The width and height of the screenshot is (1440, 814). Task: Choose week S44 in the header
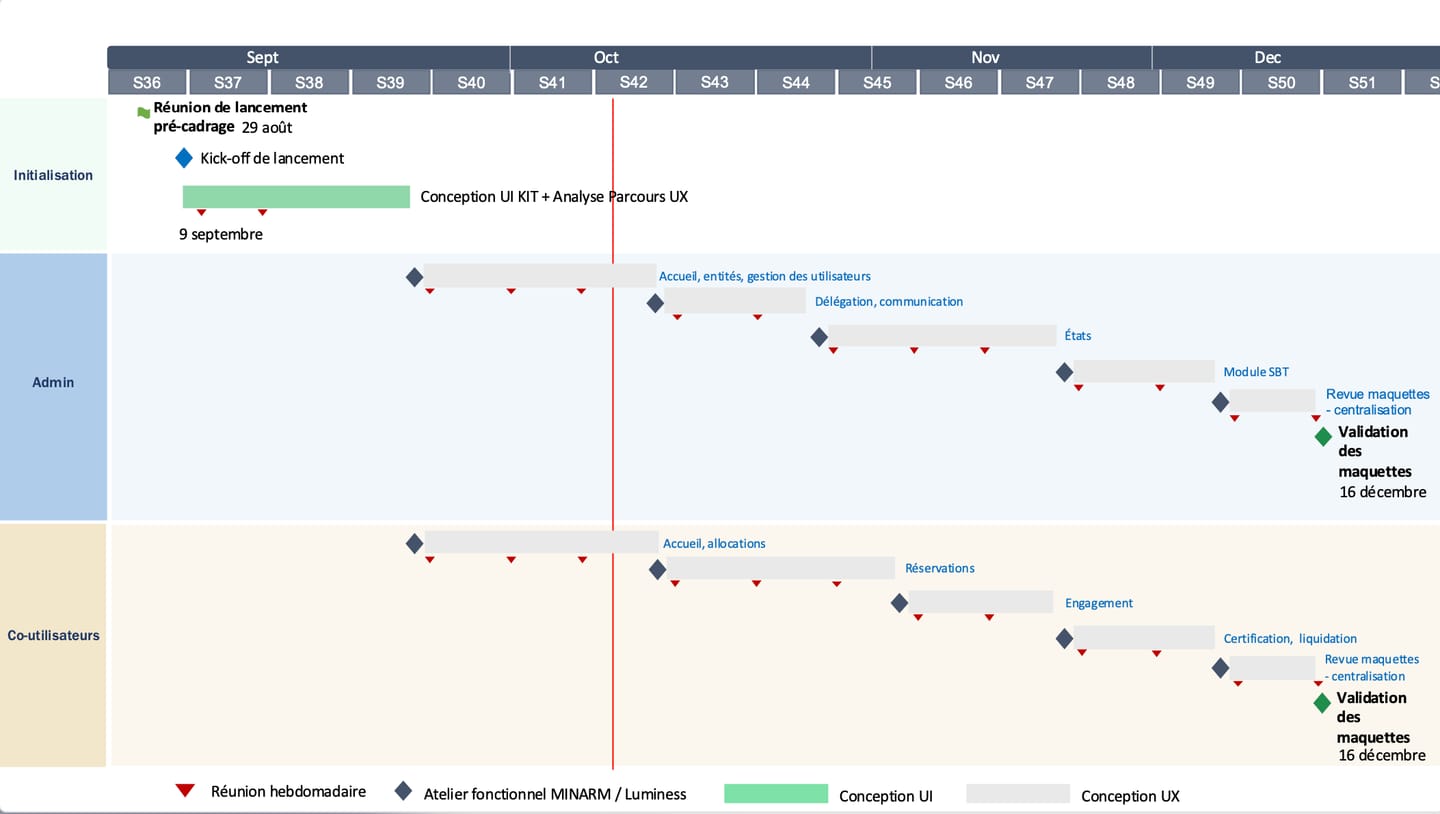pyautogui.click(x=796, y=82)
